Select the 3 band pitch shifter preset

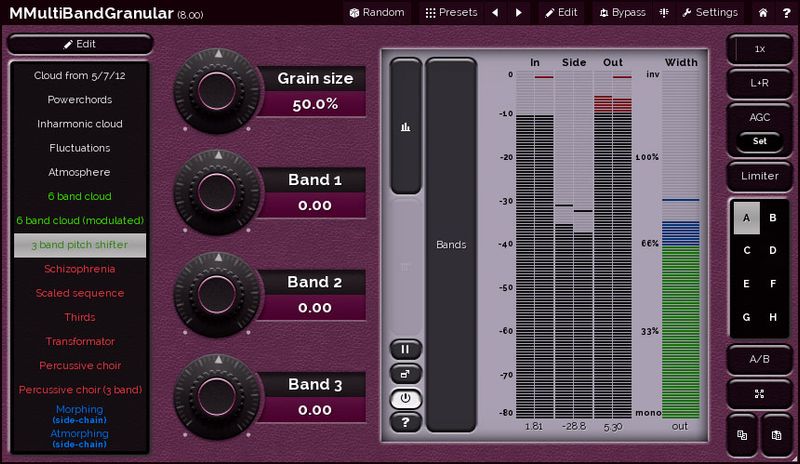[x=80, y=245]
